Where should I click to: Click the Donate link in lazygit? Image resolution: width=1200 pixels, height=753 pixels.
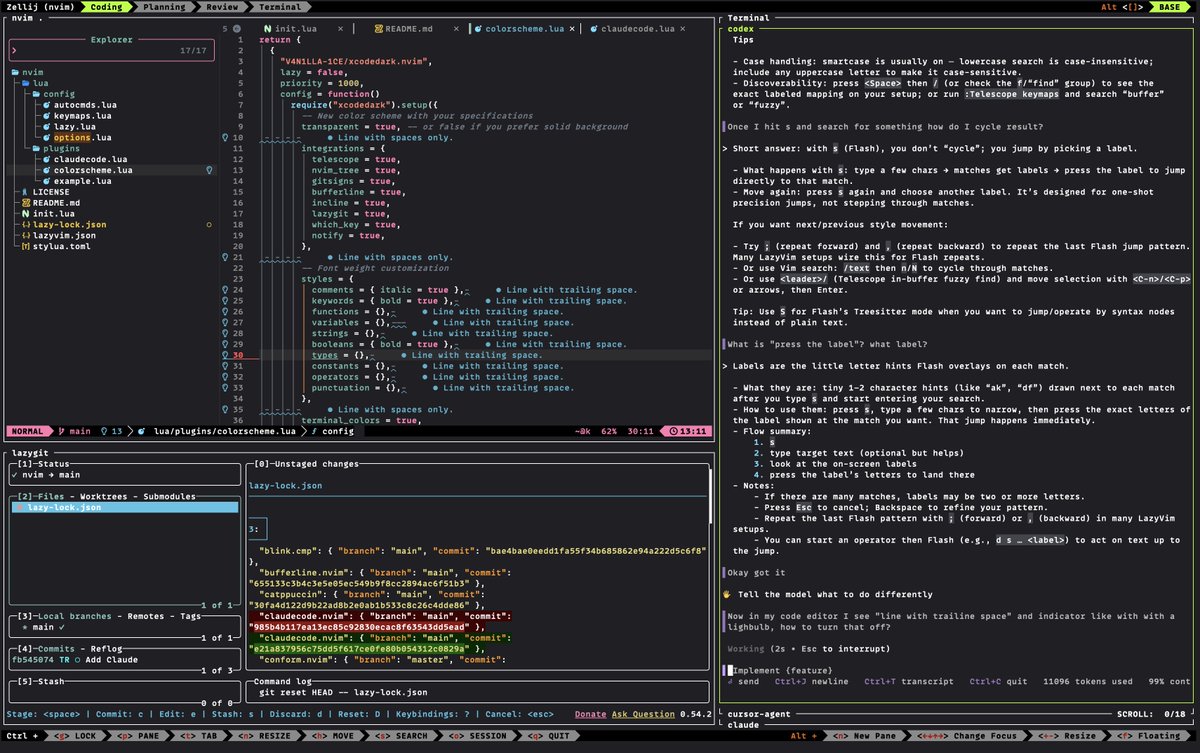[590, 714]
